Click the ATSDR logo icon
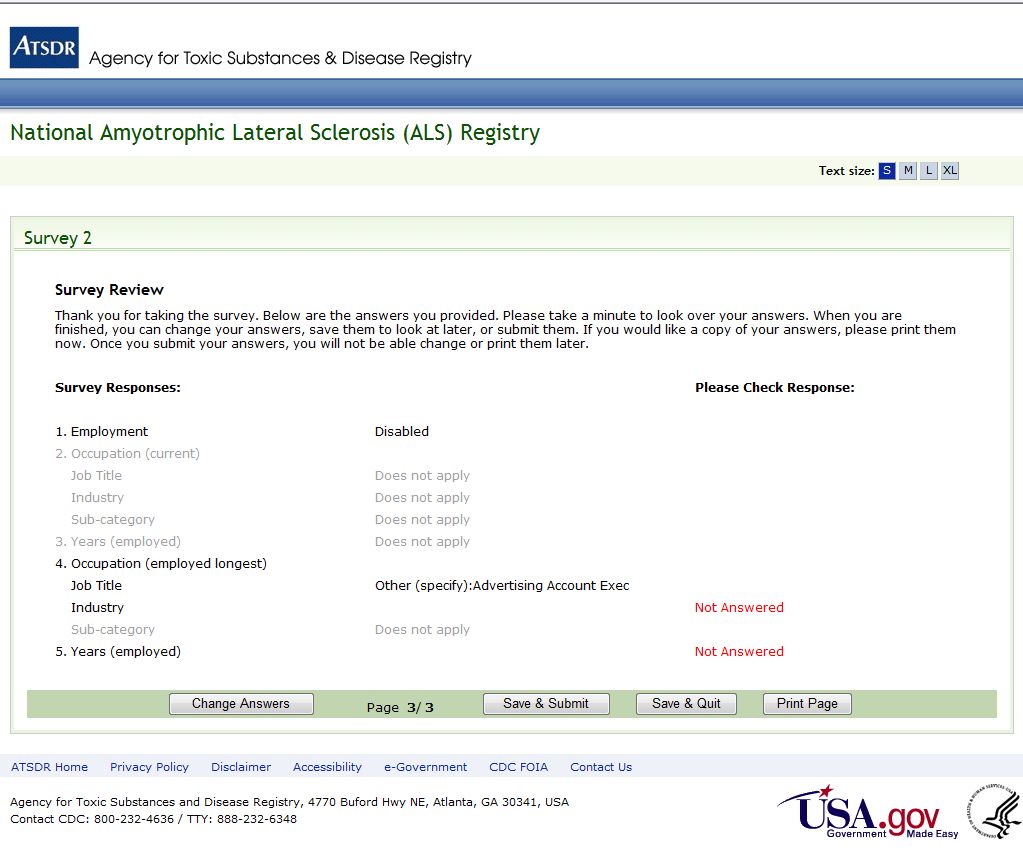 coord(44,48)
